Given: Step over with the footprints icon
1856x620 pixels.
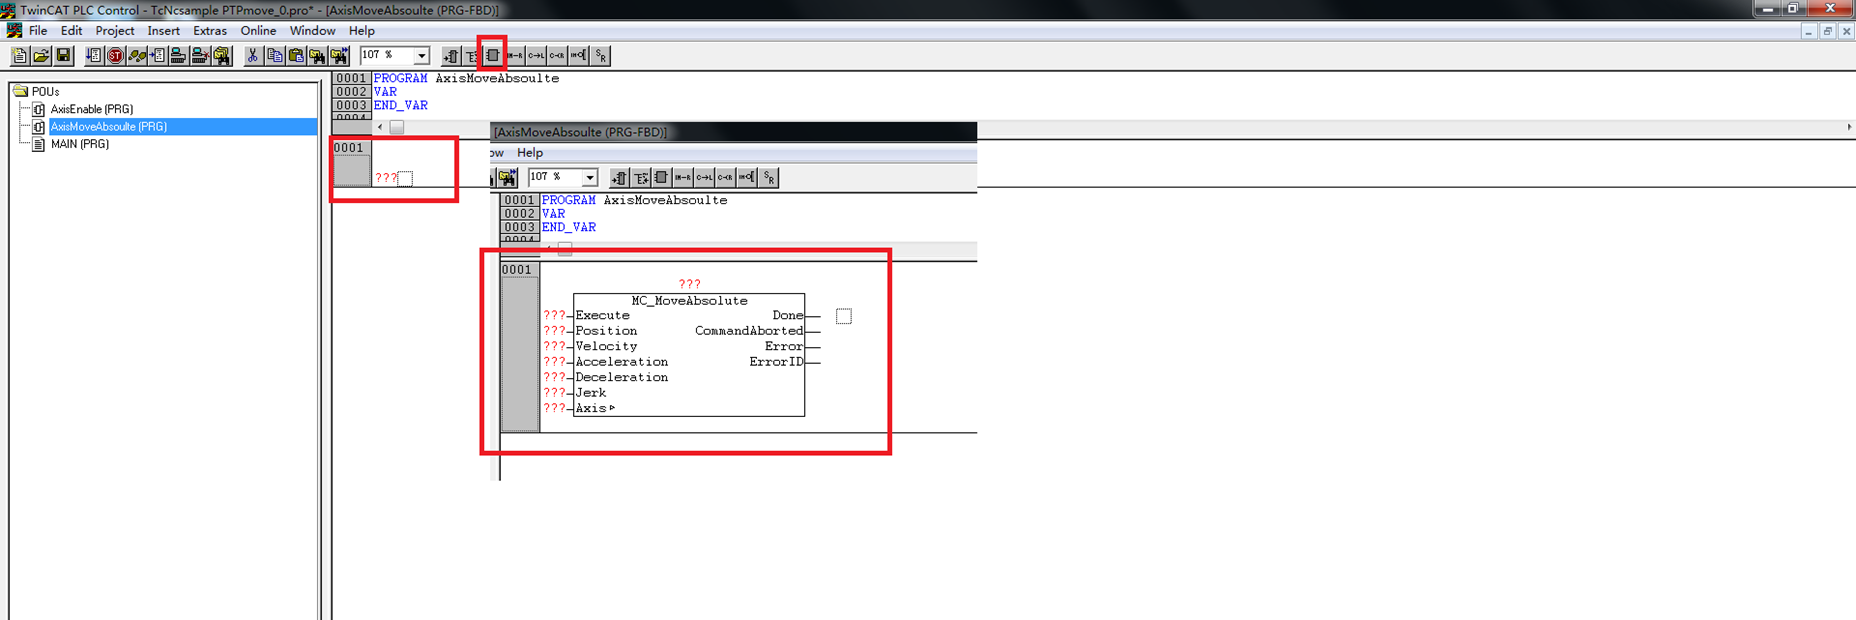Looking at the screenshot, I should [x=137, y=55].
